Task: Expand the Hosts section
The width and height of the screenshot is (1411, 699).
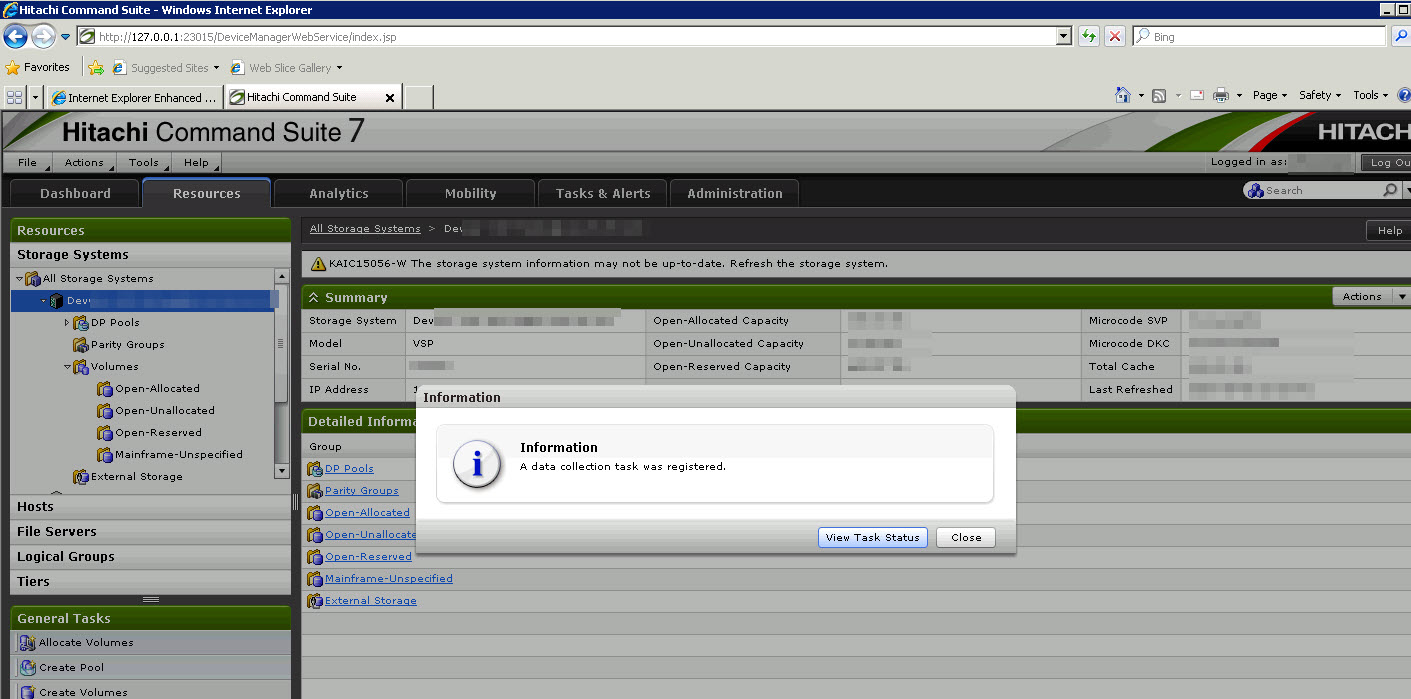Action: coord(150,506)
